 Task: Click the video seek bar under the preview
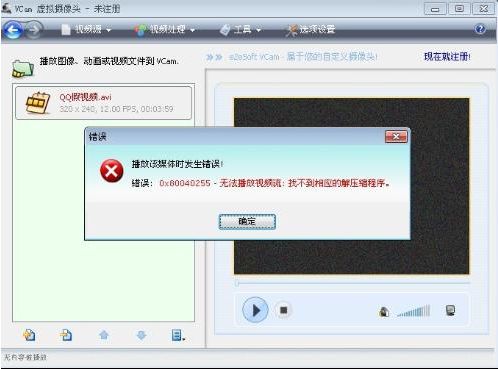tap(352, 284)
